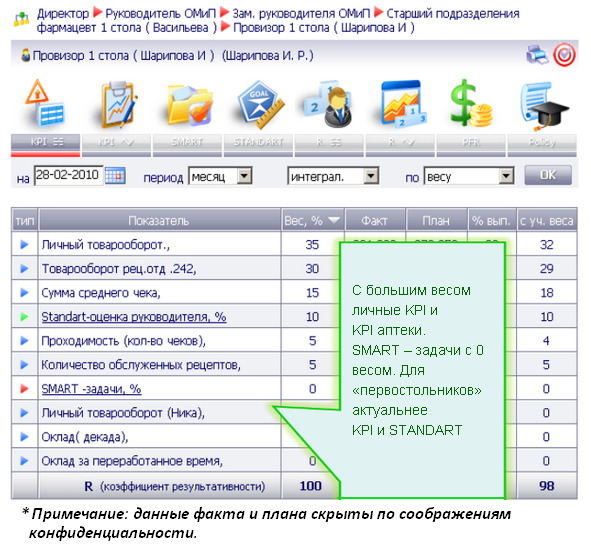Click the red target checkmark icon
Screen dimensions: 591x548
click(x=564, y=55)
